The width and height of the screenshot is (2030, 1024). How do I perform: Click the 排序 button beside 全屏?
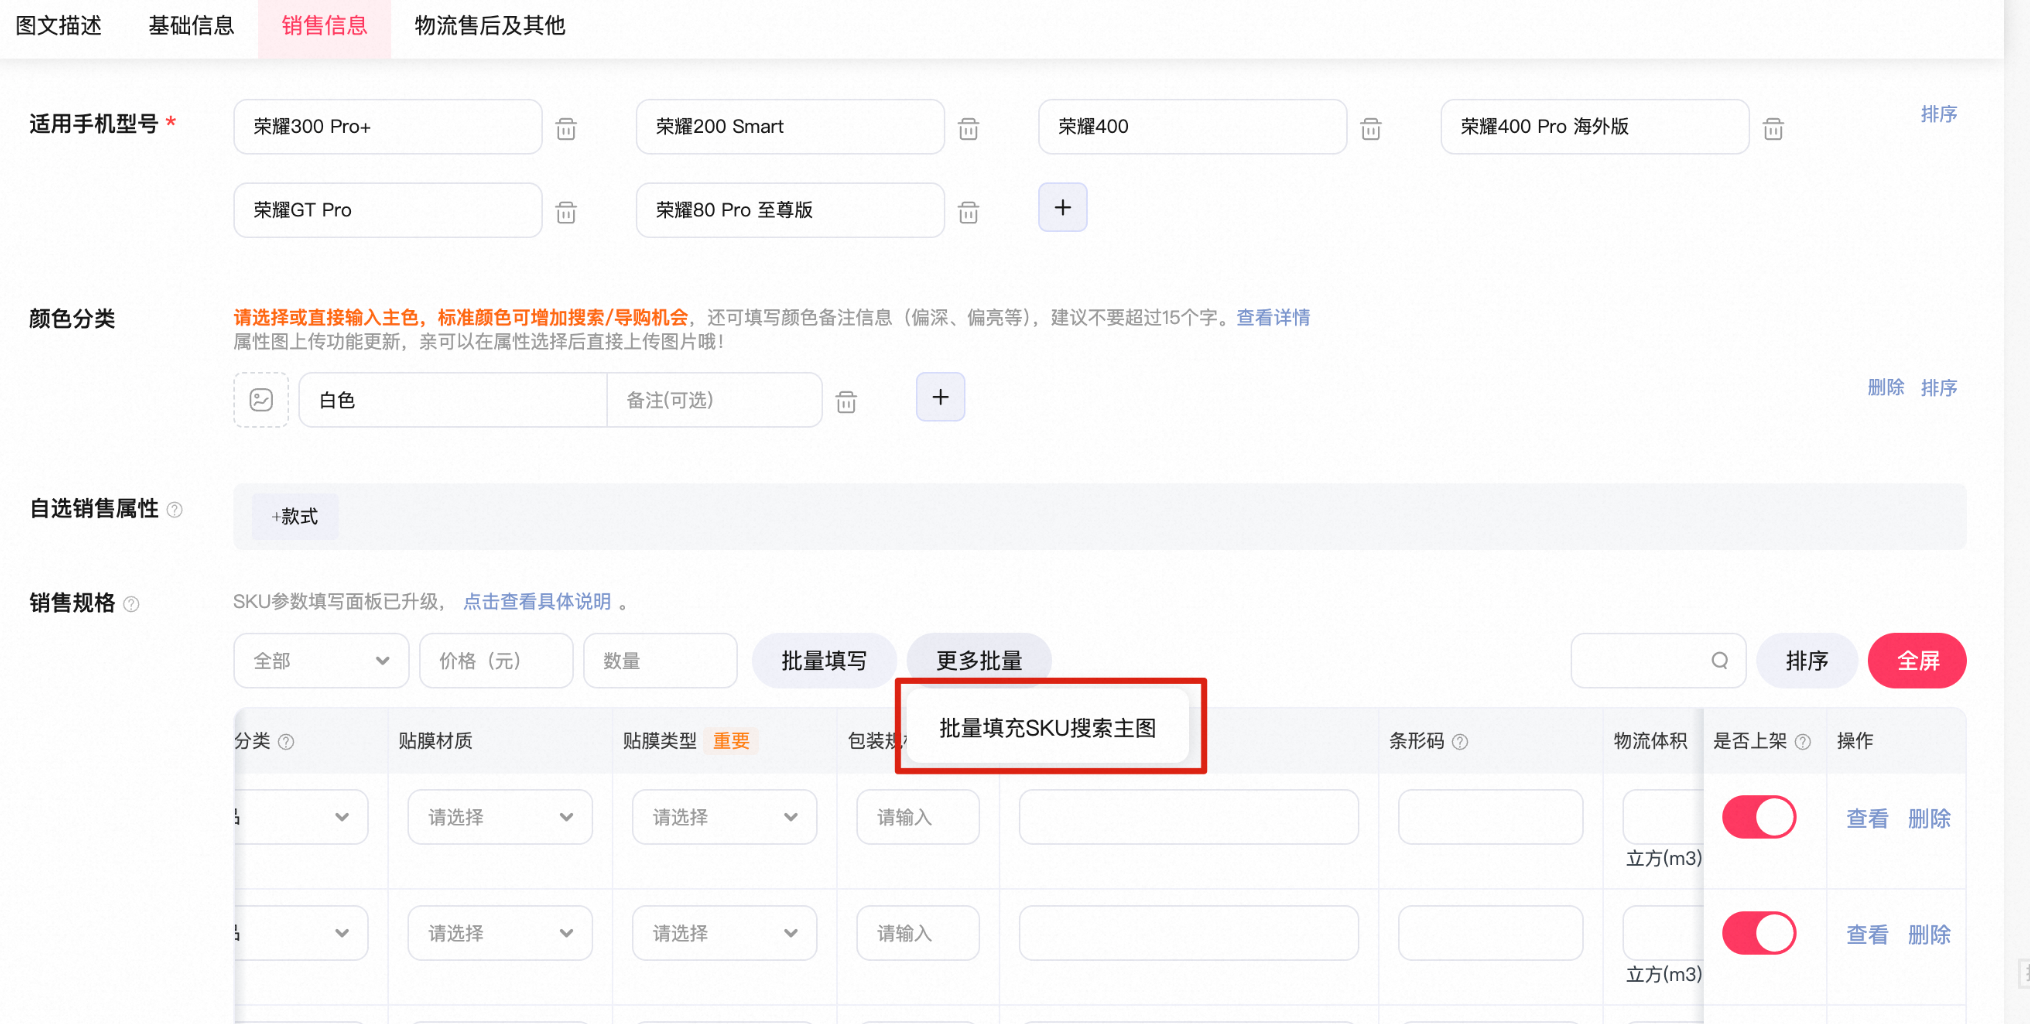1807,661
